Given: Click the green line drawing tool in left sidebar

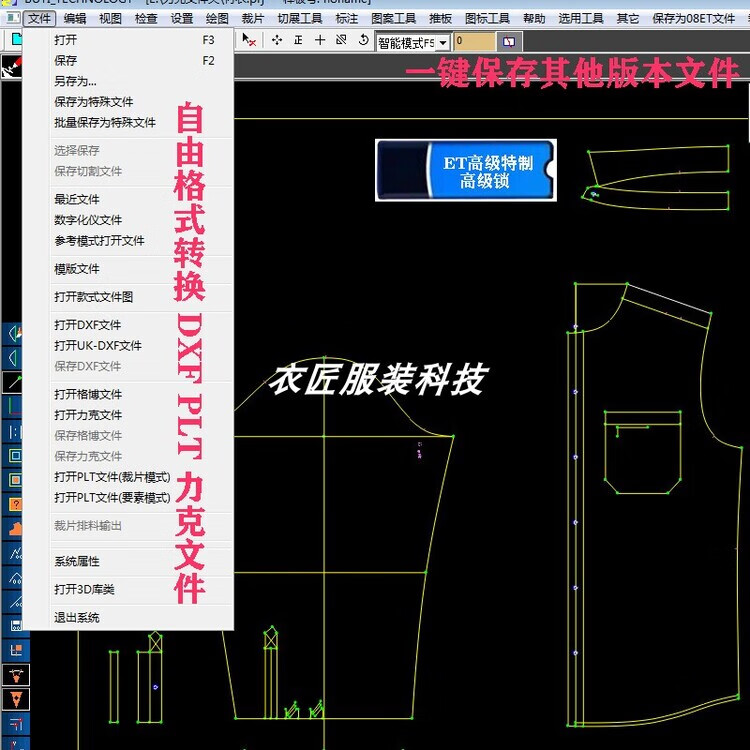Looking at the screenshot, I should 15,381.
